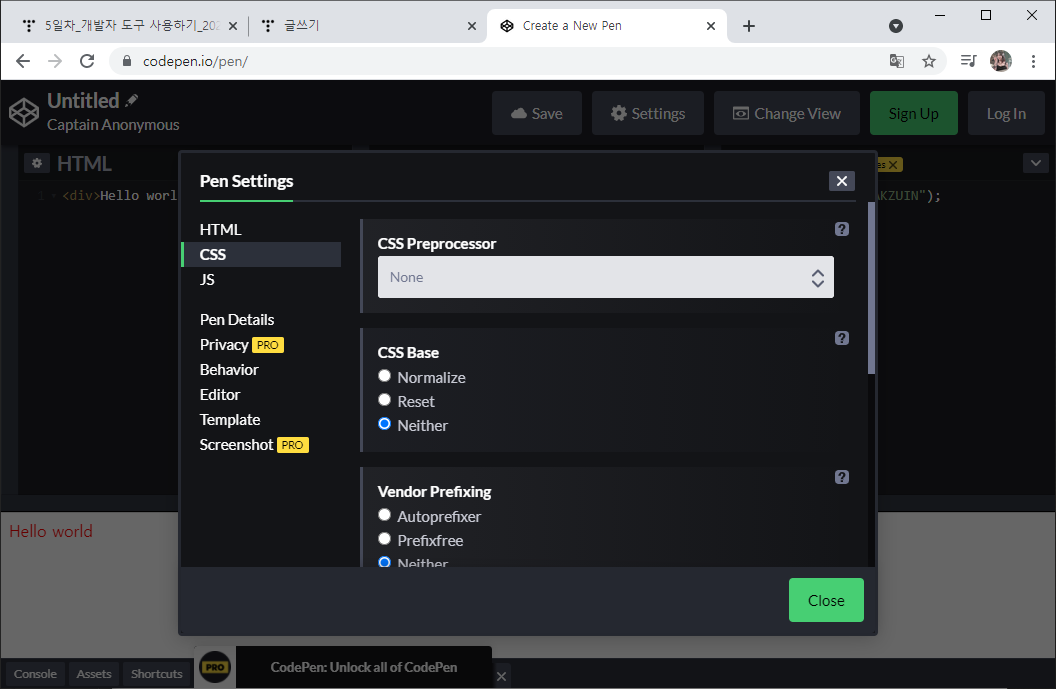Click the Sign Up button
The image size is (1056, 689).
[913, 113]
